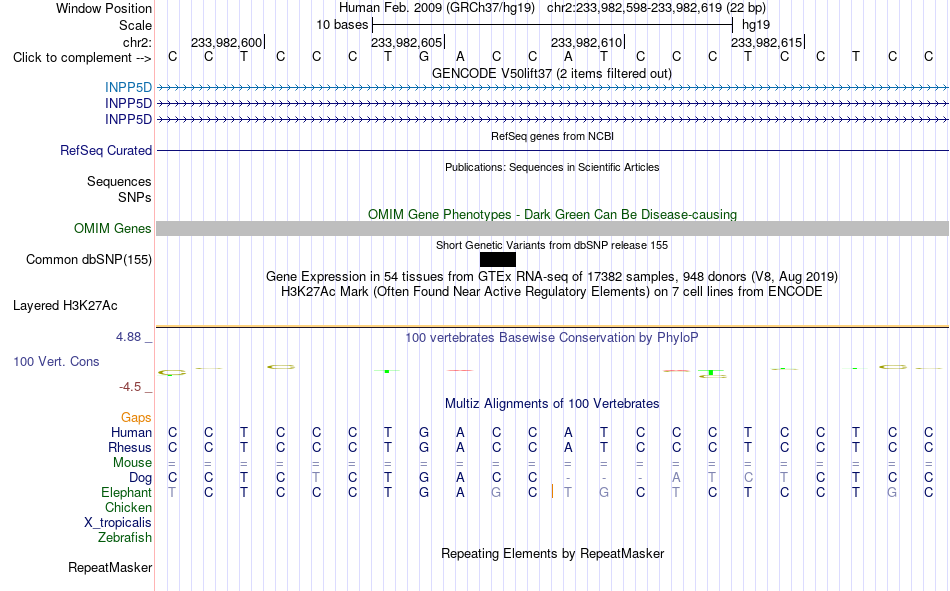Click the gray OMIM Genes bar
The height and width of the screenshot is (591, 950).
tap(553, 229)
